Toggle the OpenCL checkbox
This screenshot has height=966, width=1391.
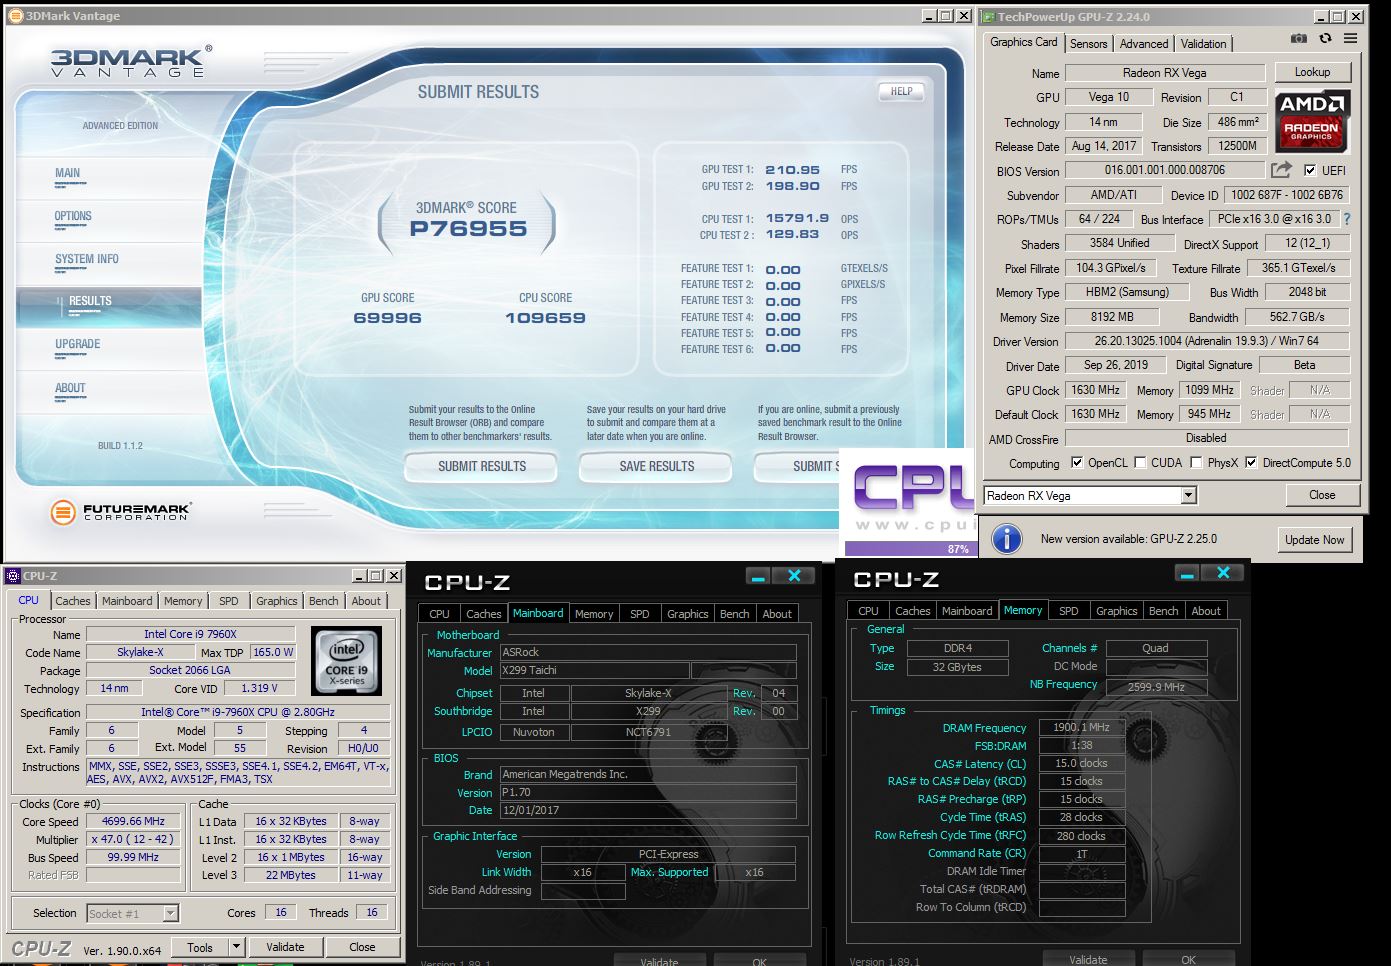1077,463
